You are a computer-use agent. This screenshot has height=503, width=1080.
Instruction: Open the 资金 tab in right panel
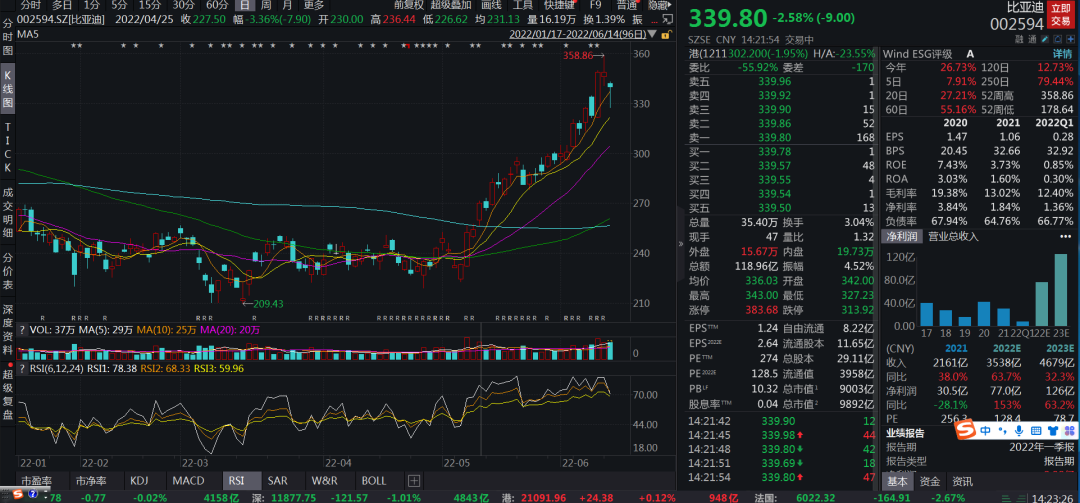929,481
